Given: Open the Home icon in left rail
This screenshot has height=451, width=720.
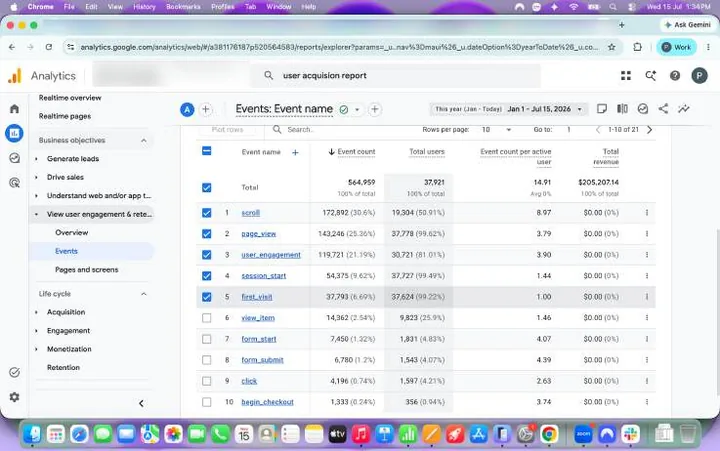Looking at the screenshot, I should pyautogui.click(x=14, y=109).
